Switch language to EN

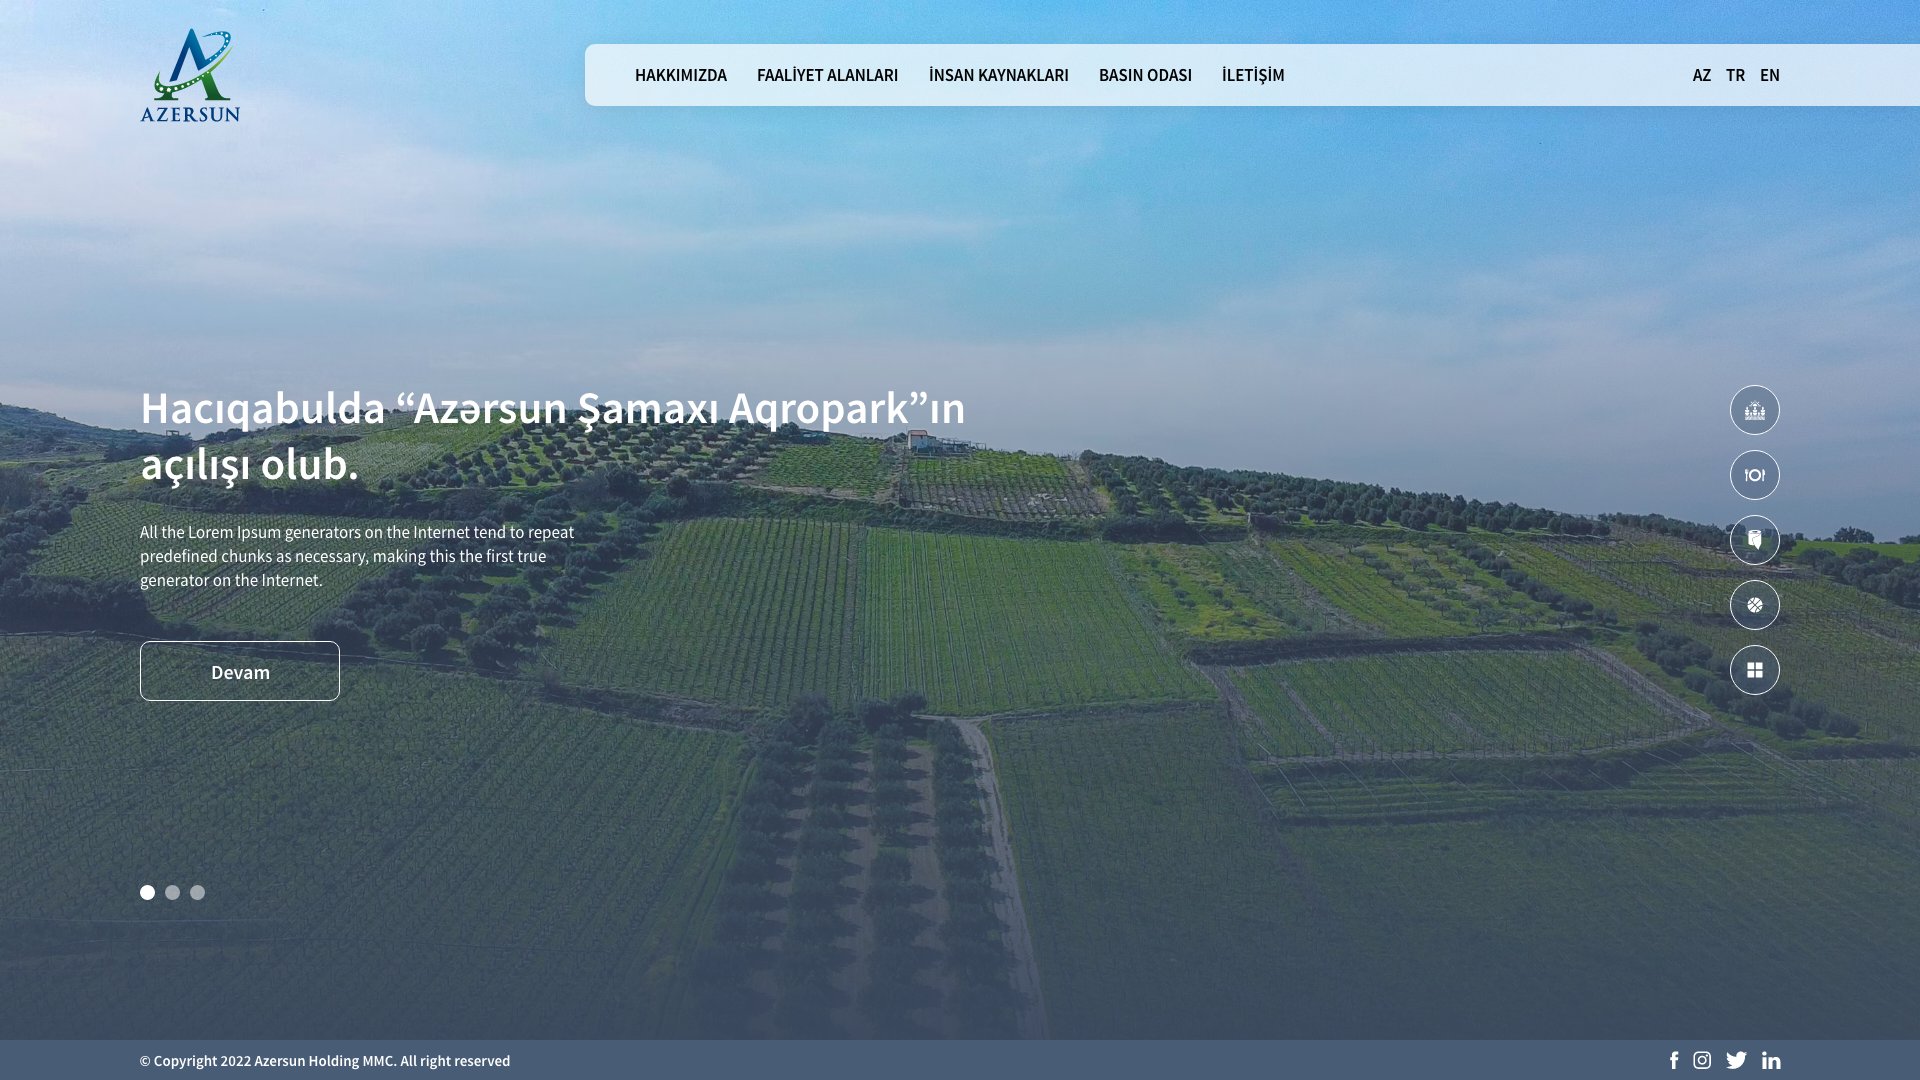1769,75
